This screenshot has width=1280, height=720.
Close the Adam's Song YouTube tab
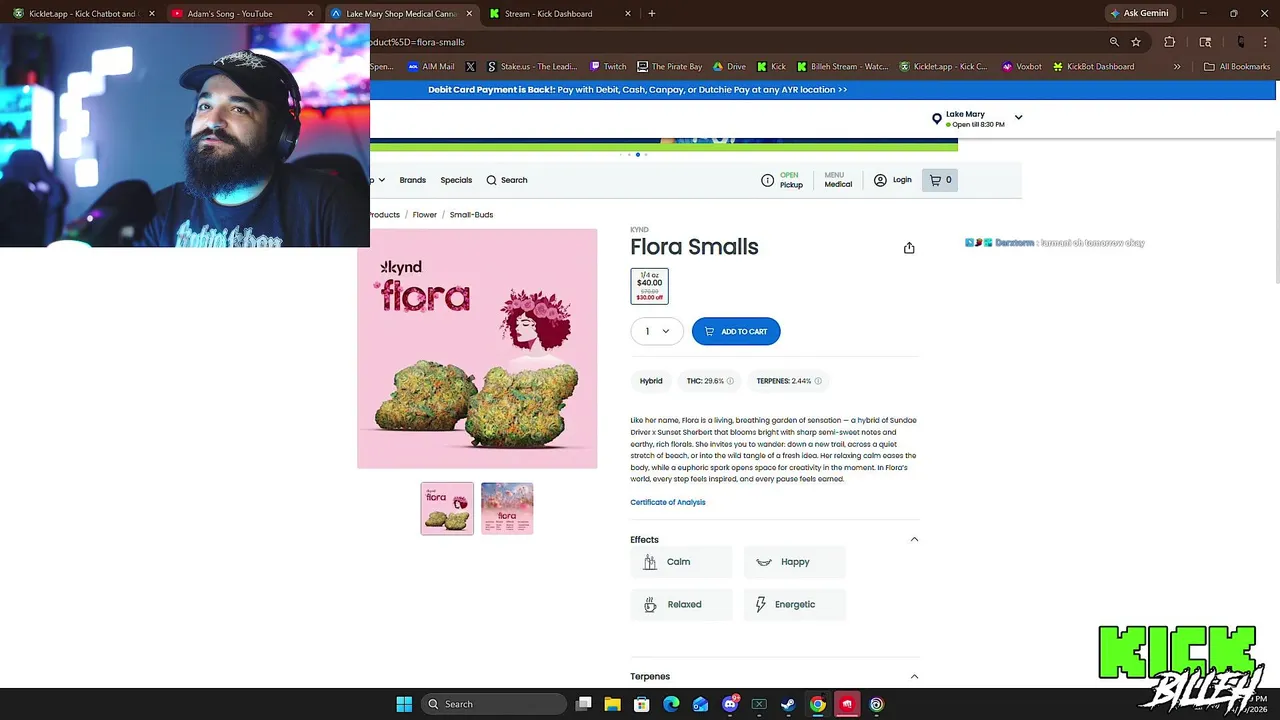click(310, 13)
